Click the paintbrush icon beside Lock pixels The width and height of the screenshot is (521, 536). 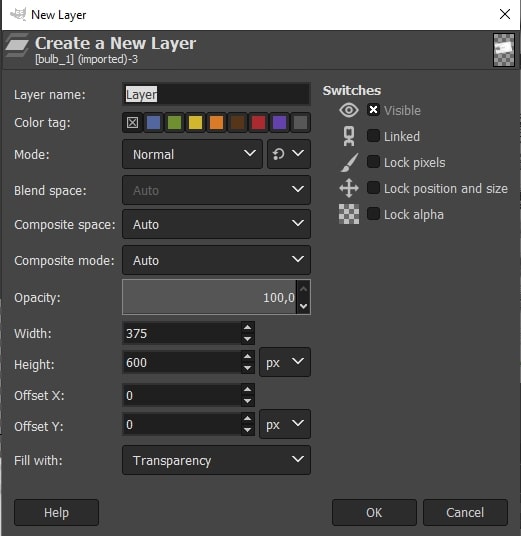349,162
